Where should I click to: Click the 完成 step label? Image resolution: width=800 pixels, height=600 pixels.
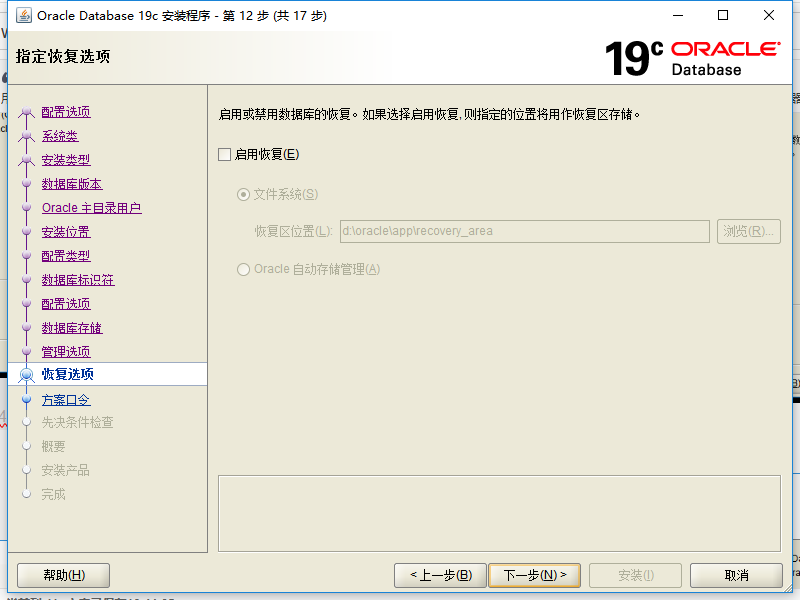point(54,494)
